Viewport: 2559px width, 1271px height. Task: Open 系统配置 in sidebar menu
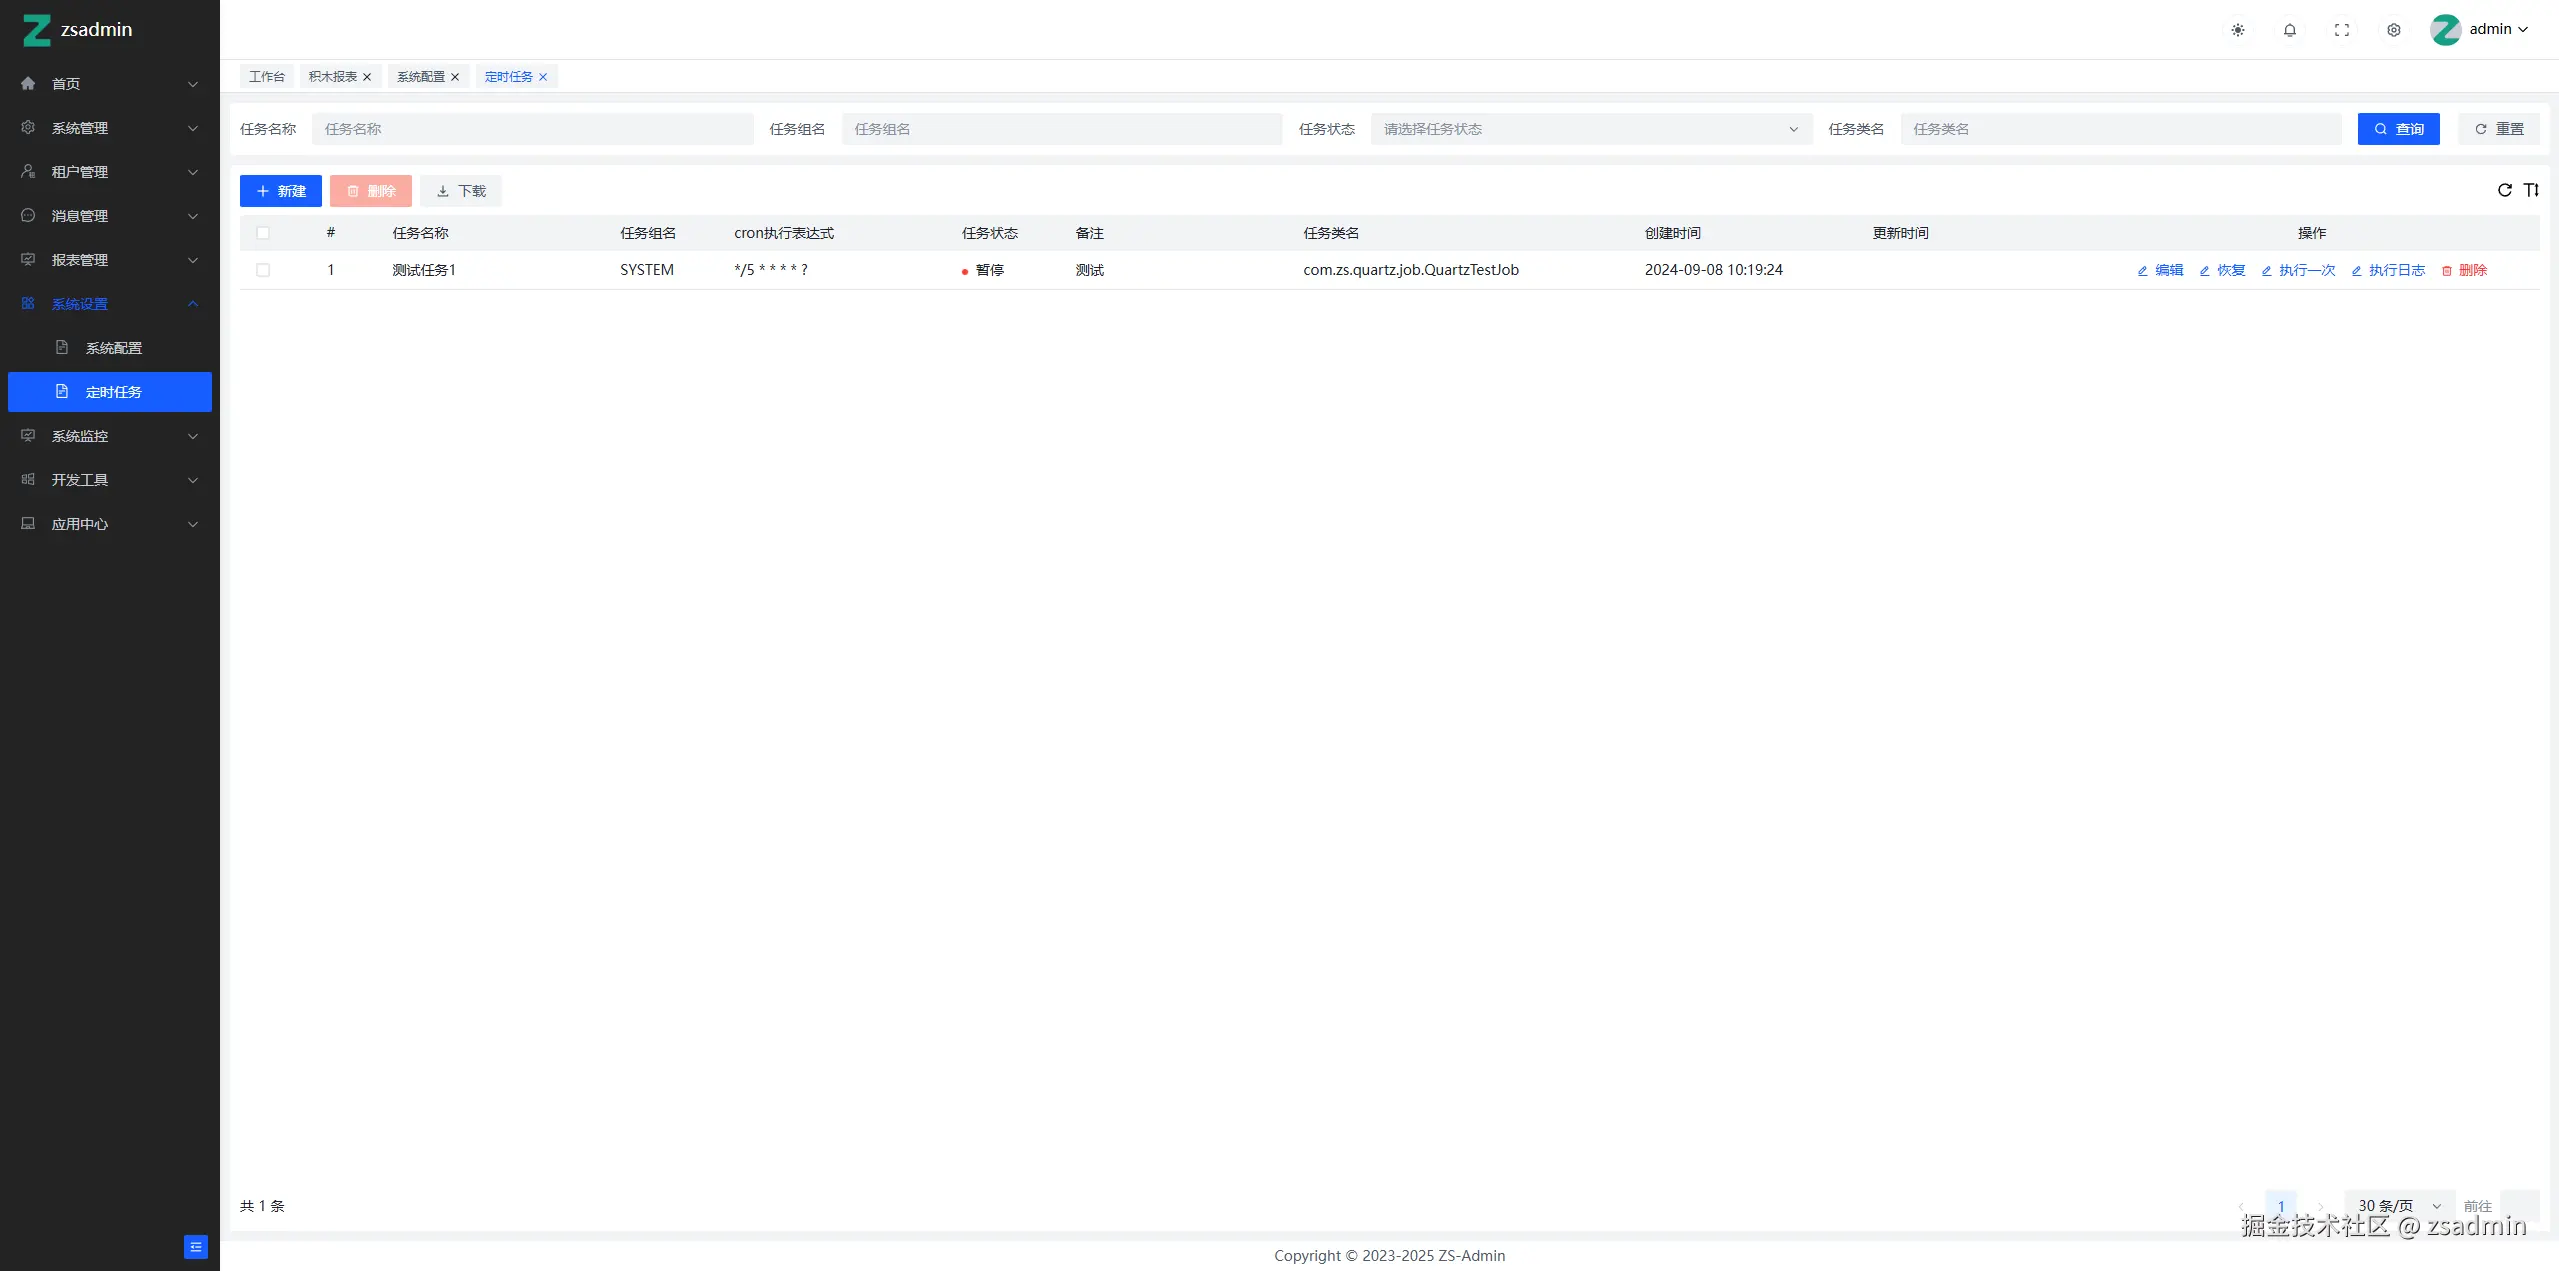pos(114,348)
